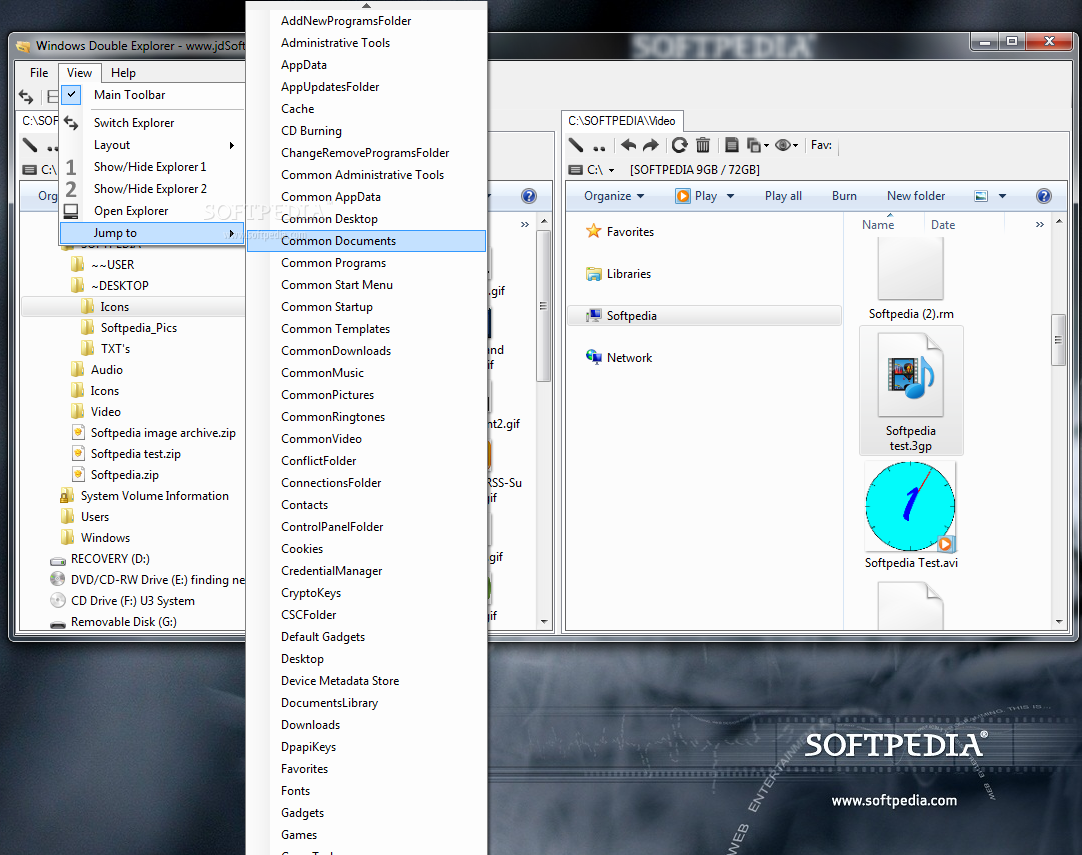Choose Open Explorer from View menu
This screenshot has width=1082, height=855.
point(153,211)
